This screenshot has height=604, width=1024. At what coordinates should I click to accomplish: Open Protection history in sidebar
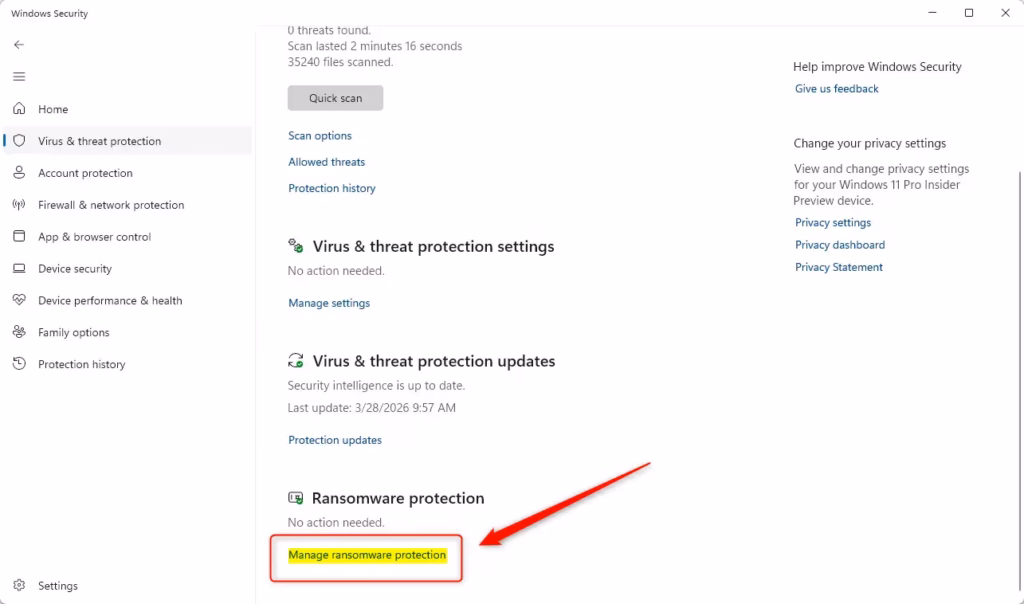[x=81, y=364]
